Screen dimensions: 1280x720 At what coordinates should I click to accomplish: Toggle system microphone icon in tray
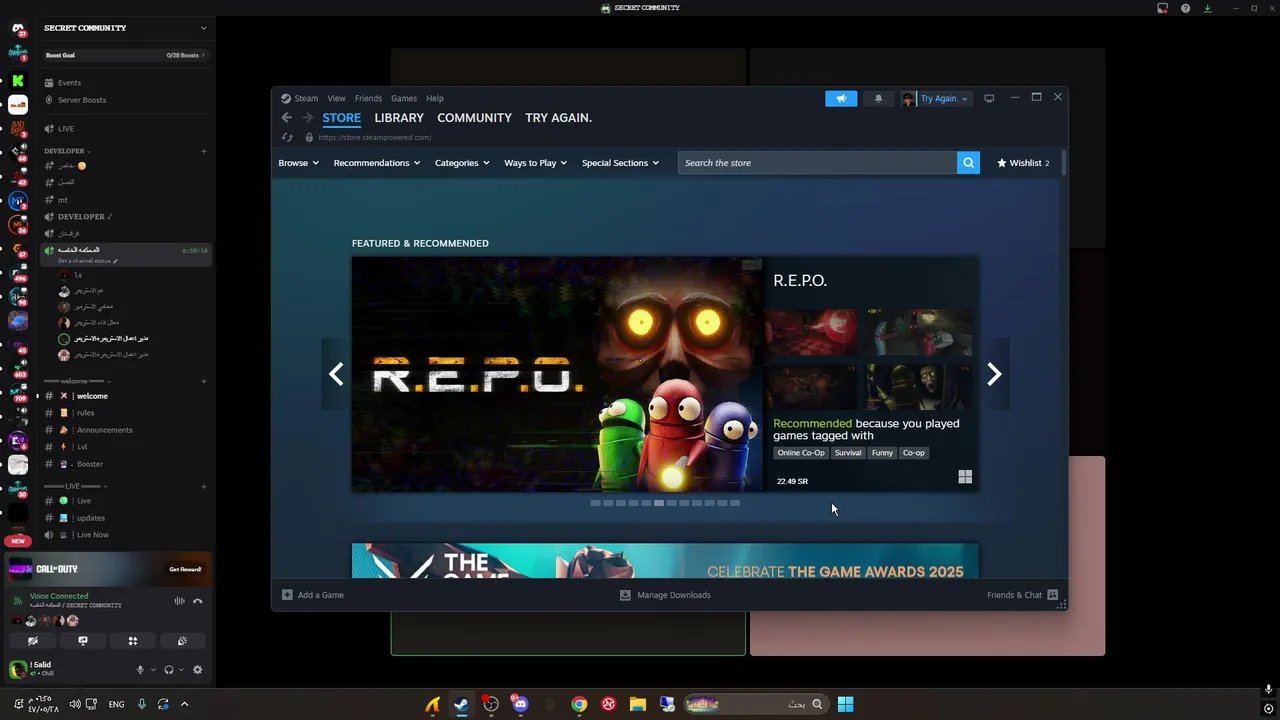tap(141, 704)
